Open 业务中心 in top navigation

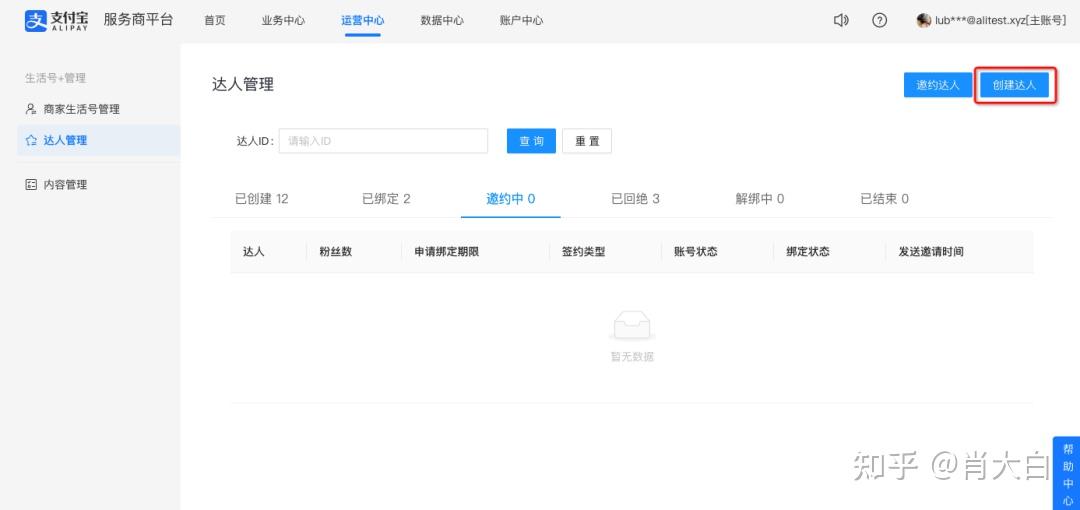point(283,21)
